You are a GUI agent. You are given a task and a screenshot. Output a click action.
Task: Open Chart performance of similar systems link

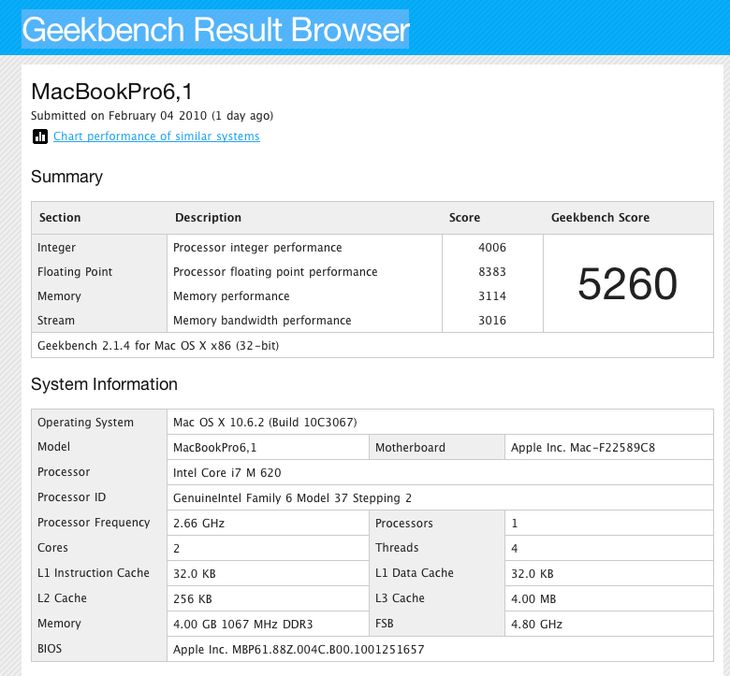156,136
